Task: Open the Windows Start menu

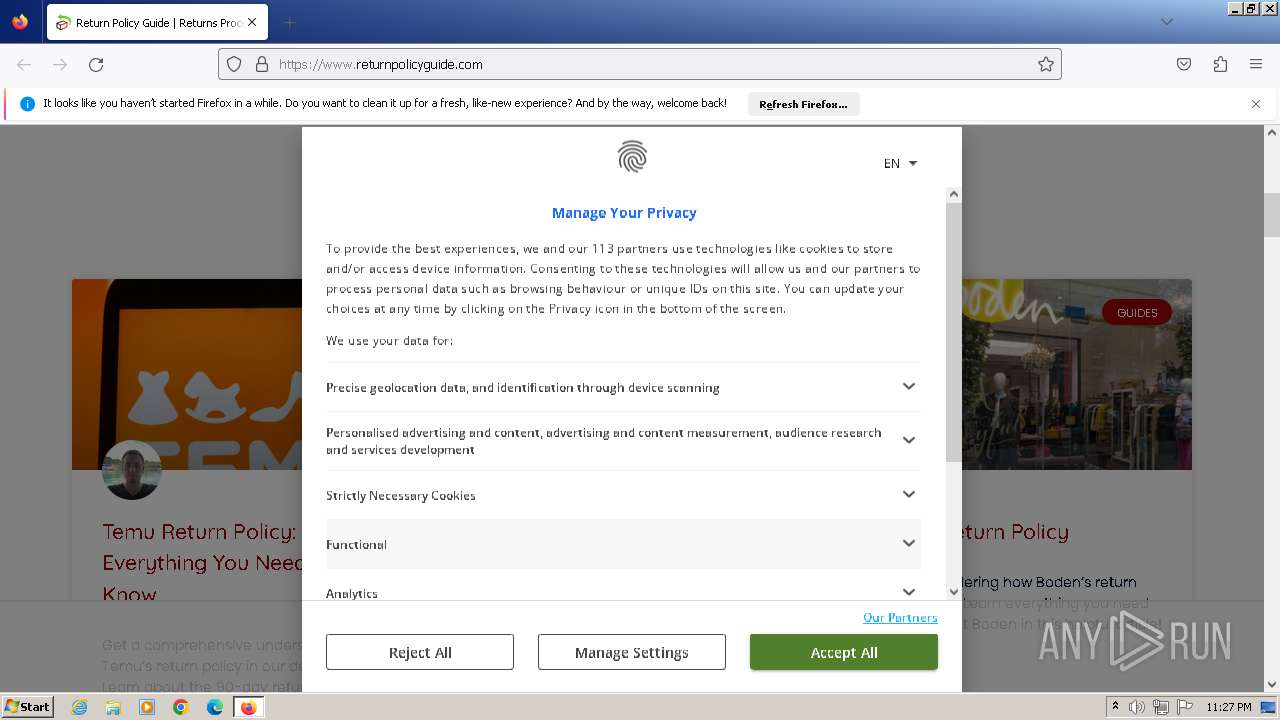Action: (28, 706)
